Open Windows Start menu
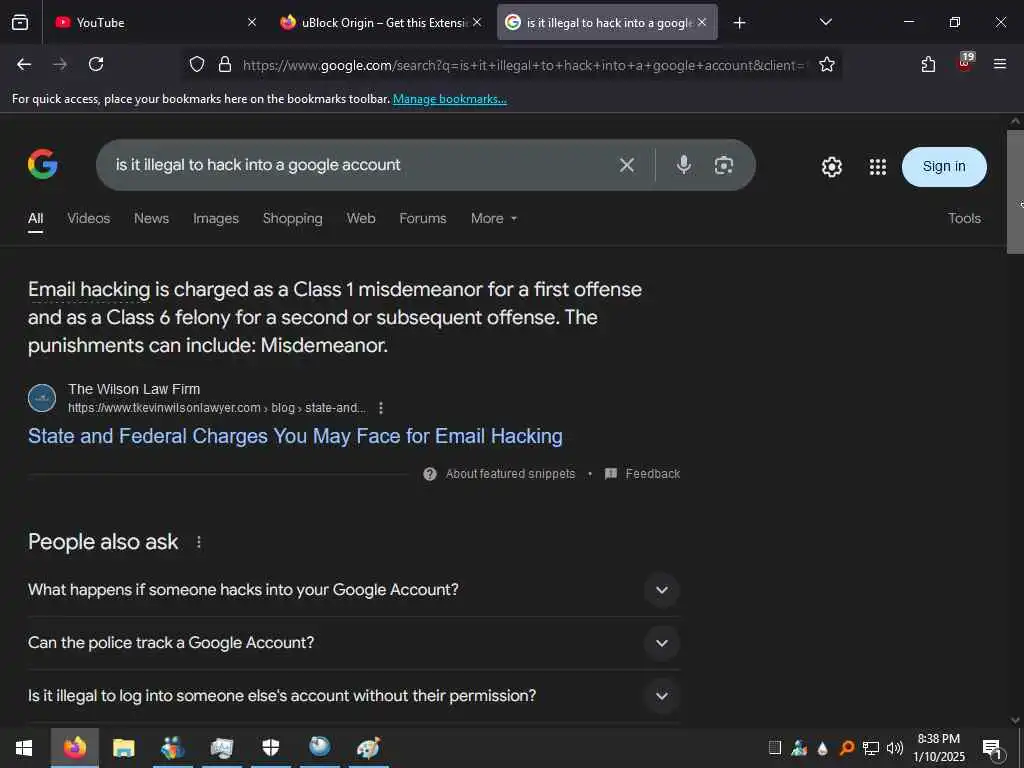 point(24,748)
